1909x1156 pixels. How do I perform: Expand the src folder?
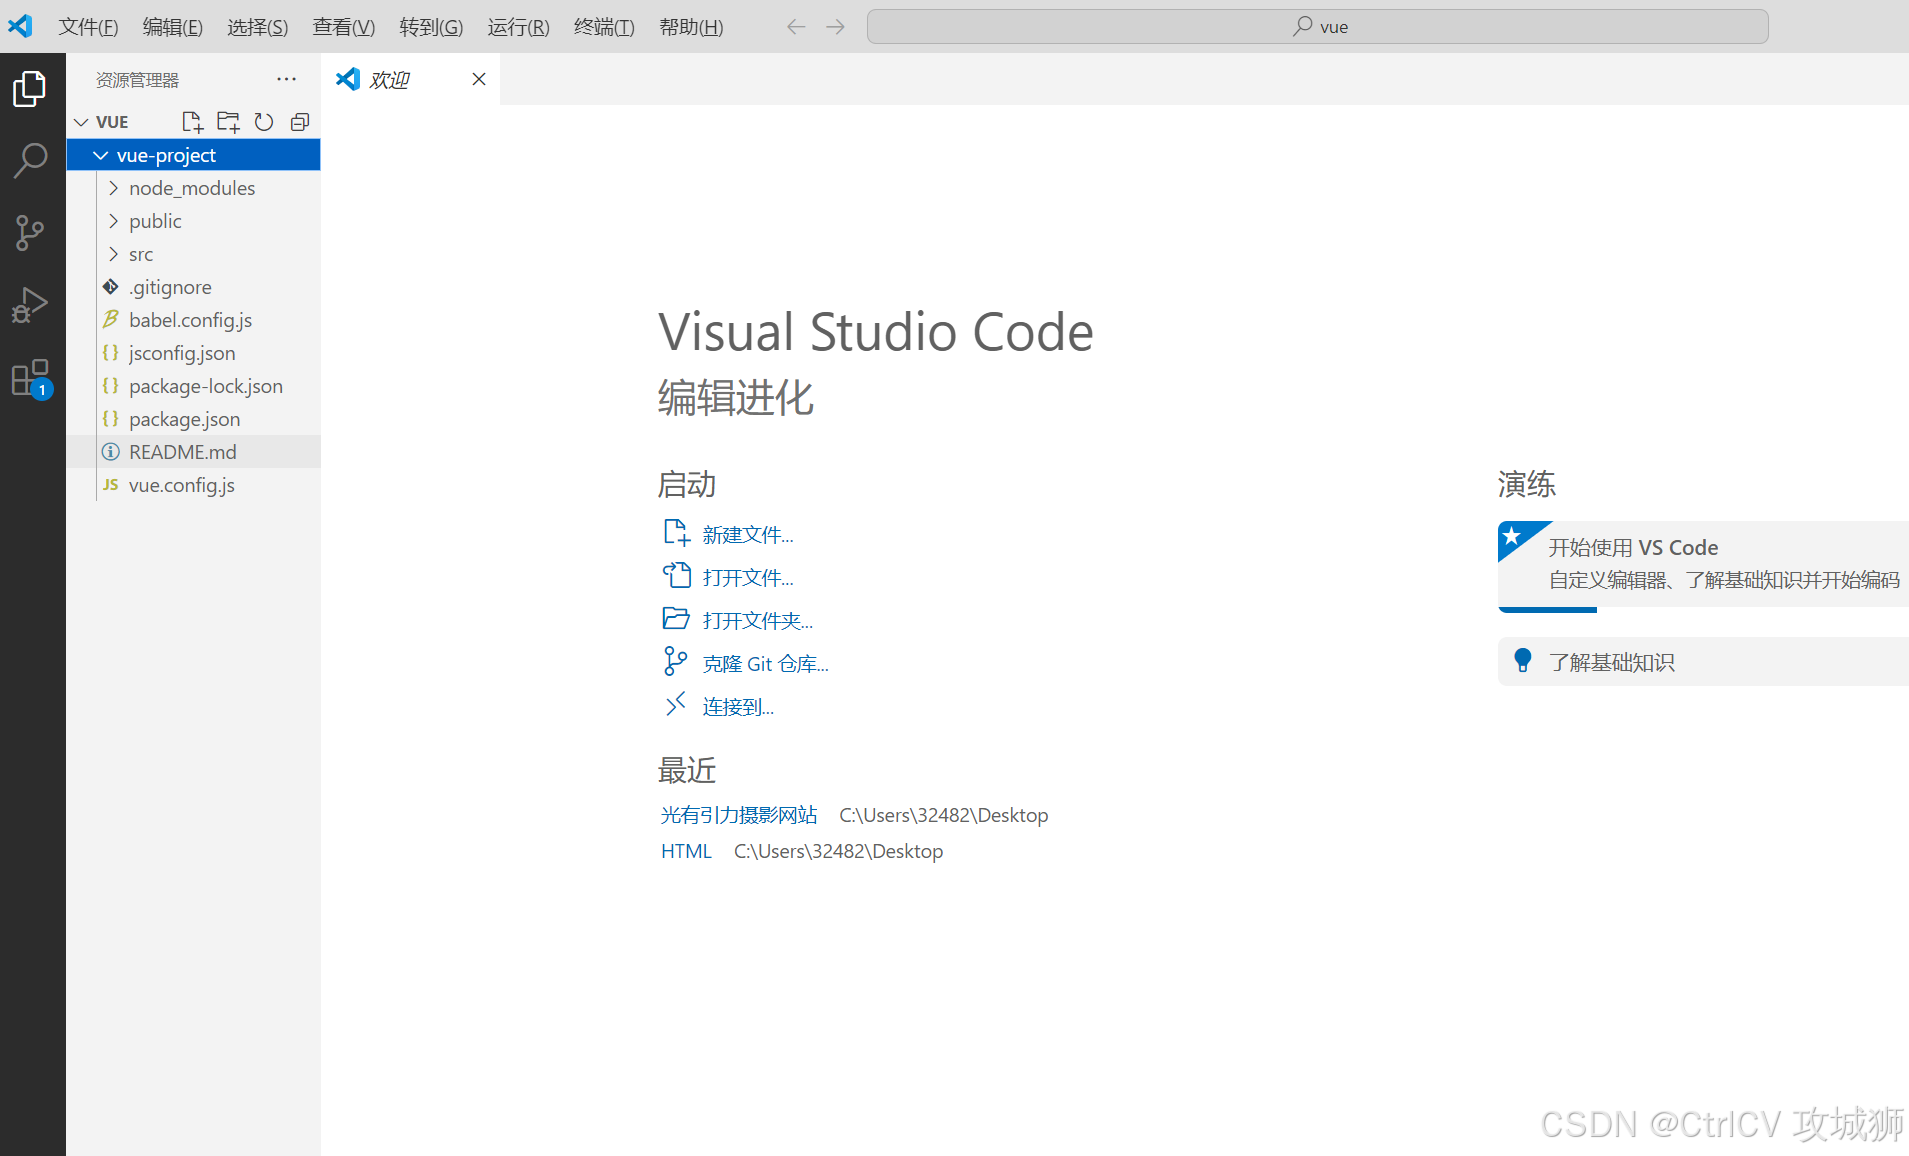[113, 254]
